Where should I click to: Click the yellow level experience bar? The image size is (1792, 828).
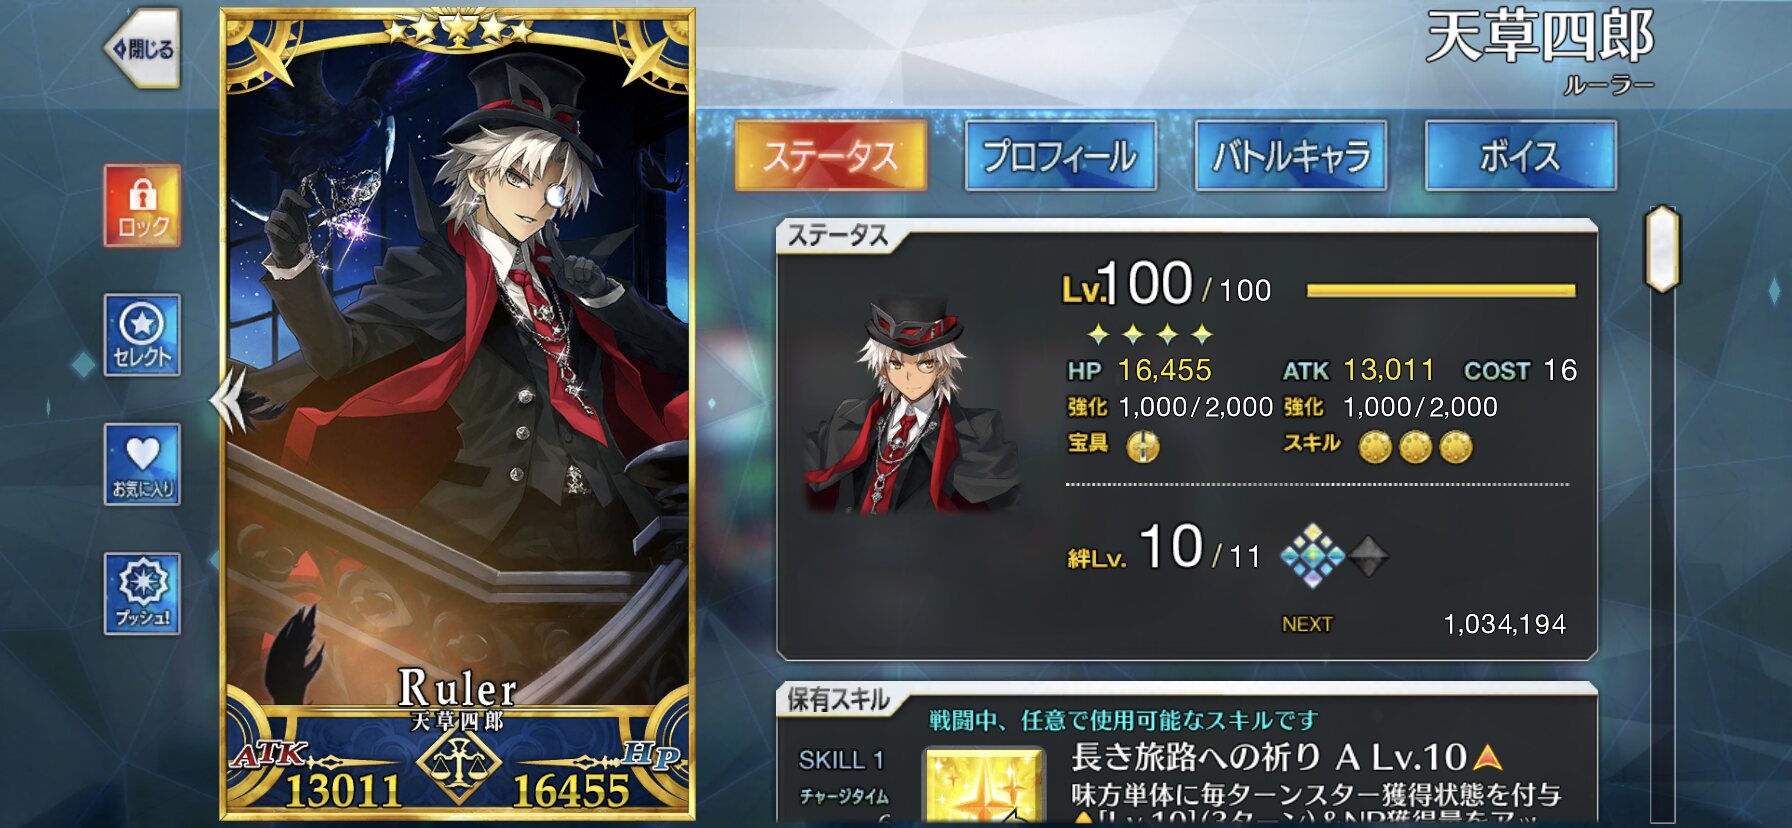[x=1441, y=291]
